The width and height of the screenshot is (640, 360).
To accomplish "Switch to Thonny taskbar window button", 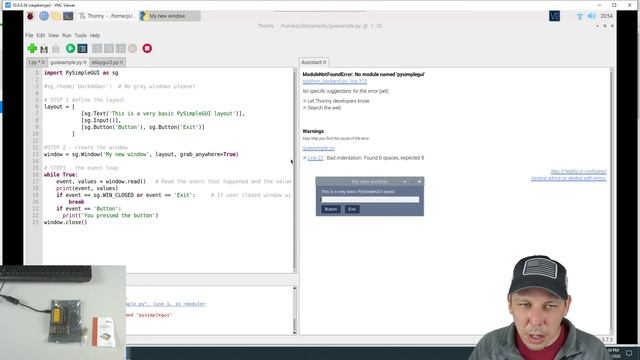I will [x=107, y=16].
